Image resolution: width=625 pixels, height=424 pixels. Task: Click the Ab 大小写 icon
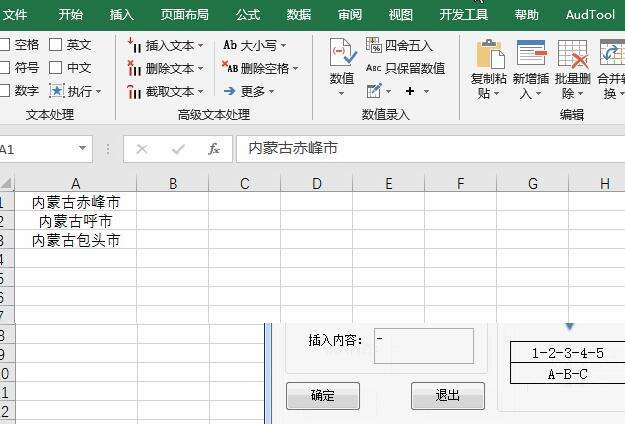point(230,45)
